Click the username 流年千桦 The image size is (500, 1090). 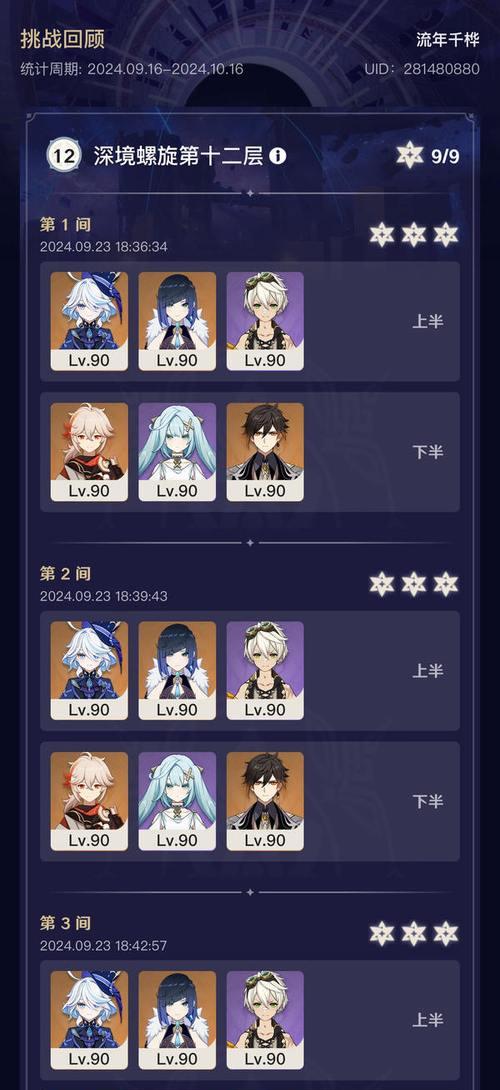448,40
